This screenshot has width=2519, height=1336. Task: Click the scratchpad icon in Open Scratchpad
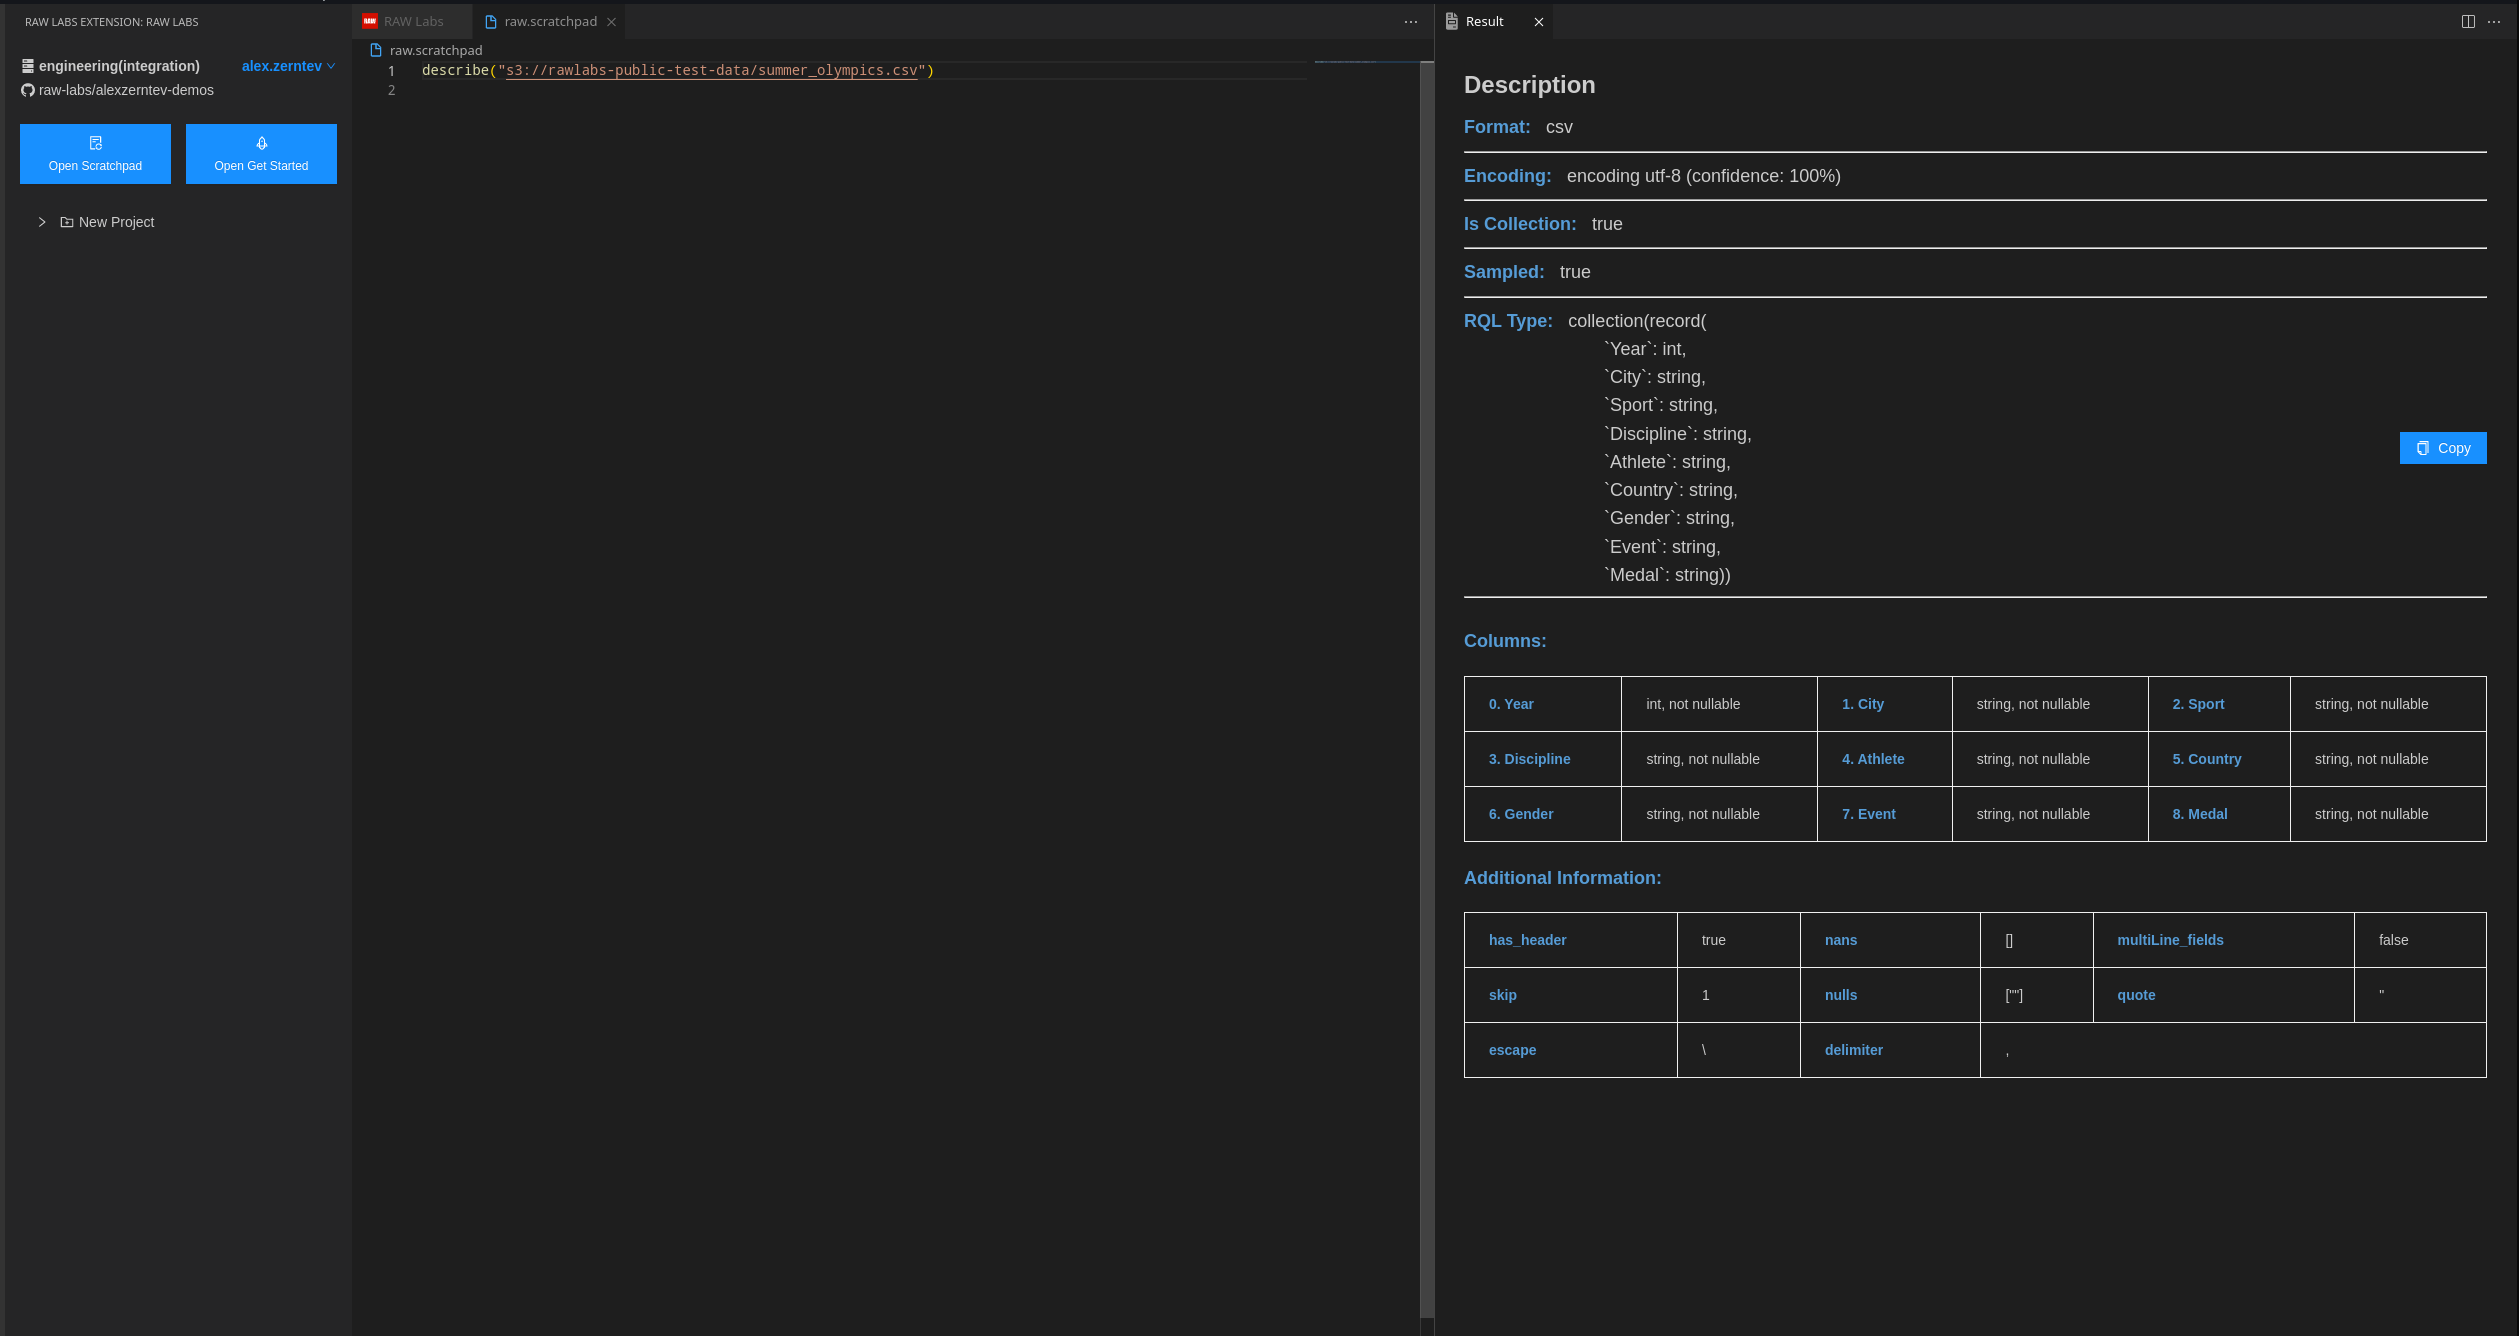coord(96,143)
